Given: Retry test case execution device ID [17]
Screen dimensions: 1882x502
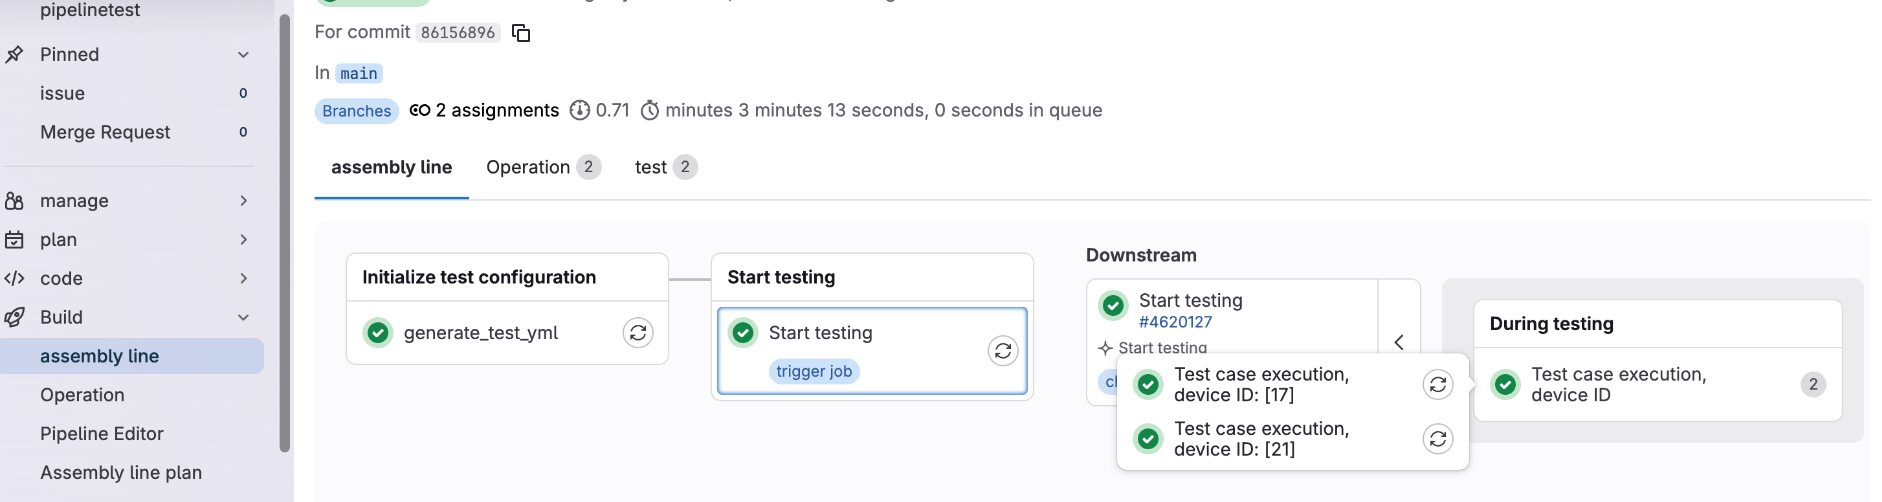Looking at the screenshot, I should pyautogui.click(x=1437, y=384).
